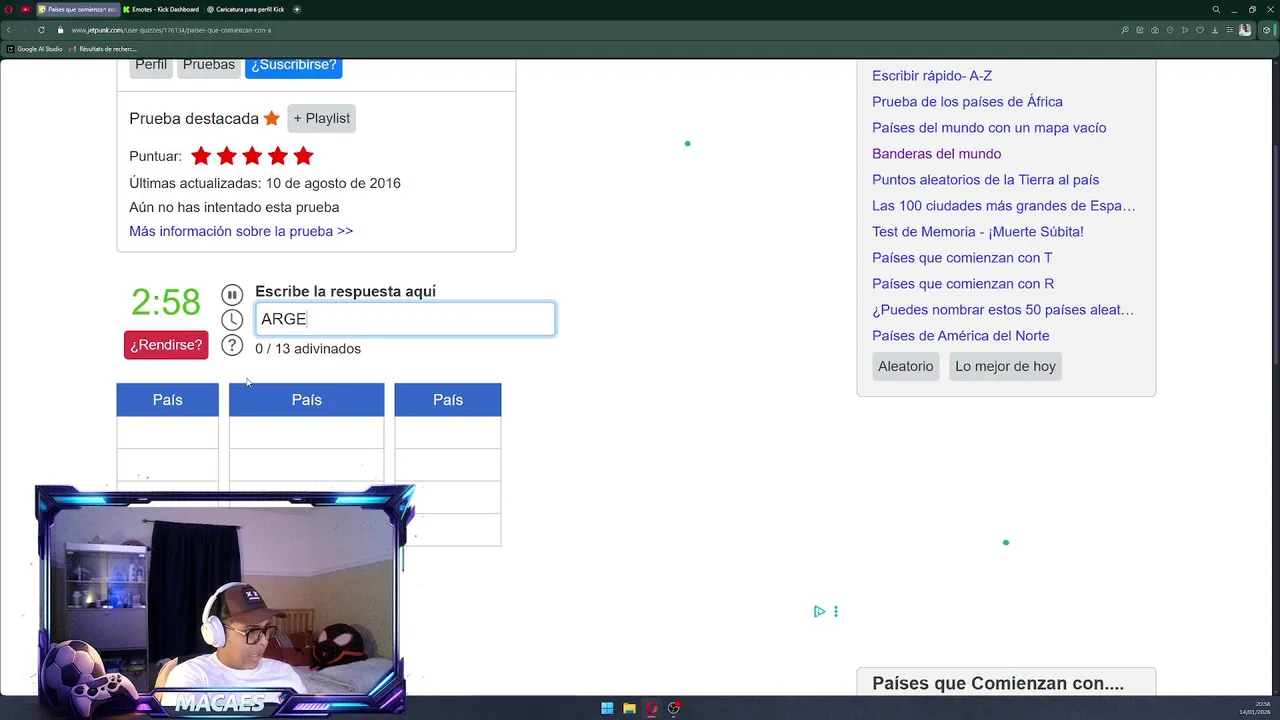1280x720 pixels.
Task: Reload the current page
Action: (x=41, y=30)
